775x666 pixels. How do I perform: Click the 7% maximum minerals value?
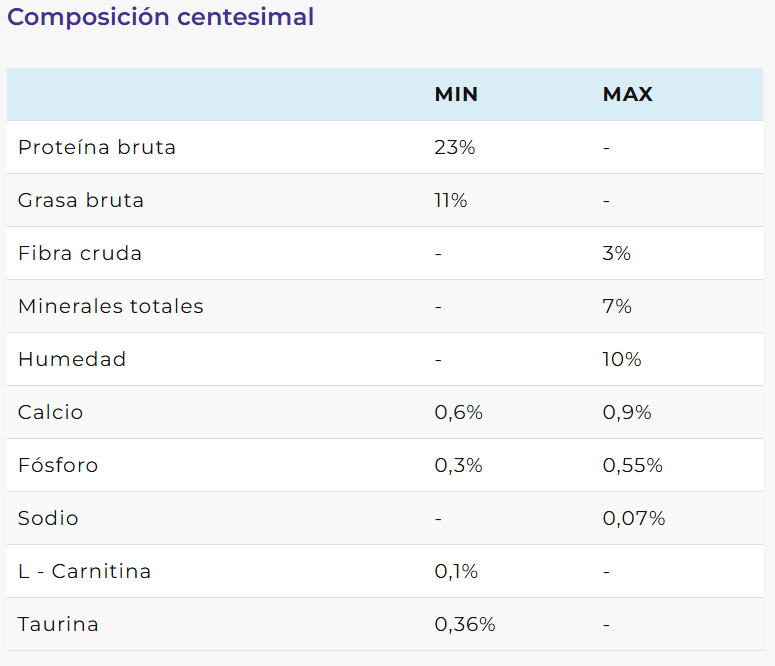[x=617, y=306]
